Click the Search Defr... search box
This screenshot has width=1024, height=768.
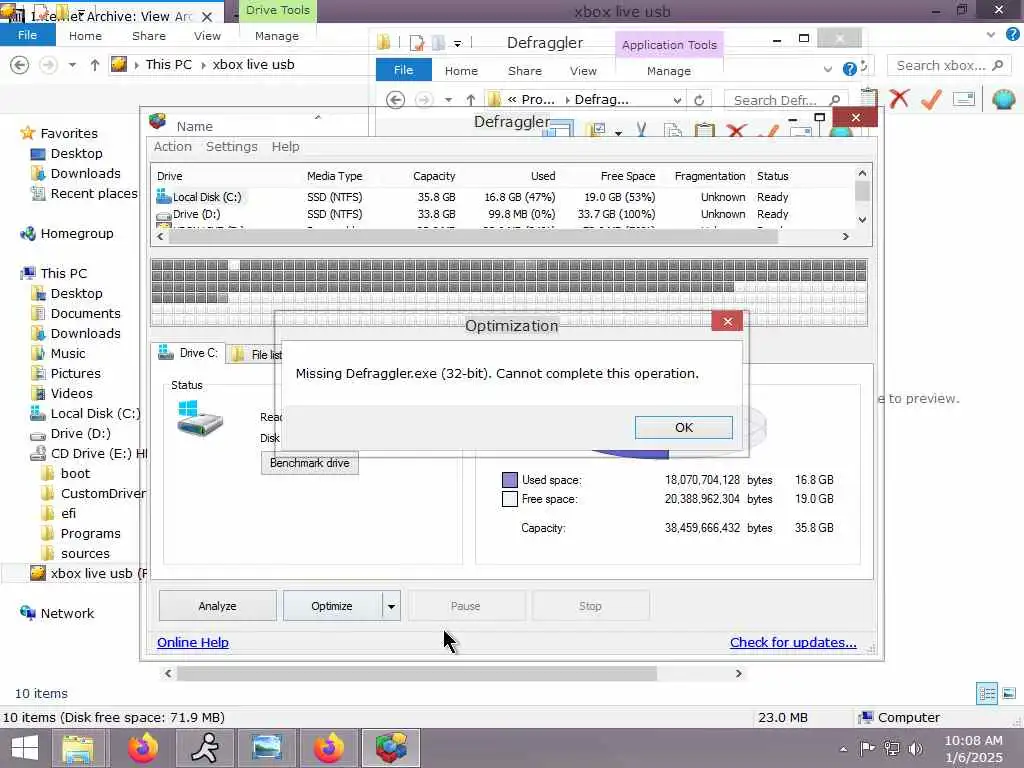[x=786, y=100]
